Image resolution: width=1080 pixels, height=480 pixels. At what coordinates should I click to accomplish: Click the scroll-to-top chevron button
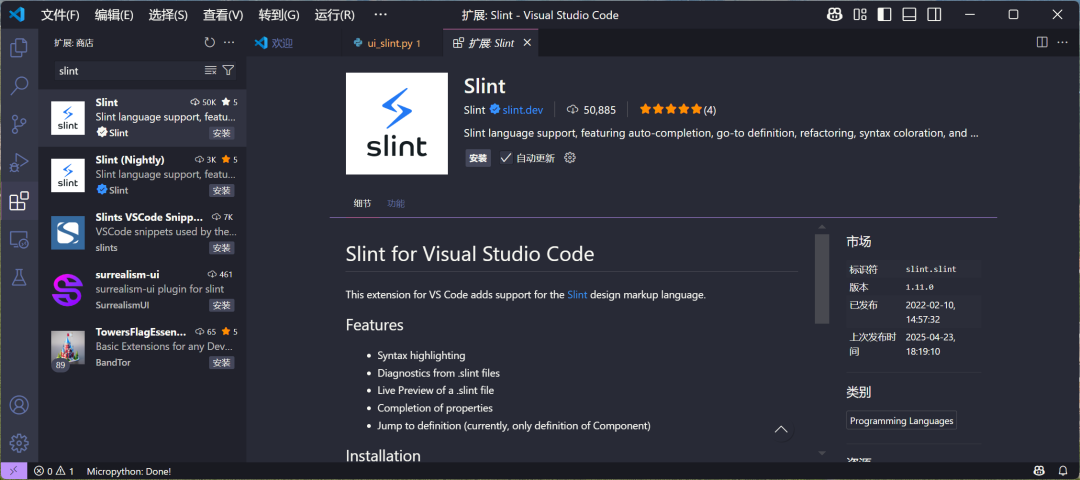coord(780,429)
